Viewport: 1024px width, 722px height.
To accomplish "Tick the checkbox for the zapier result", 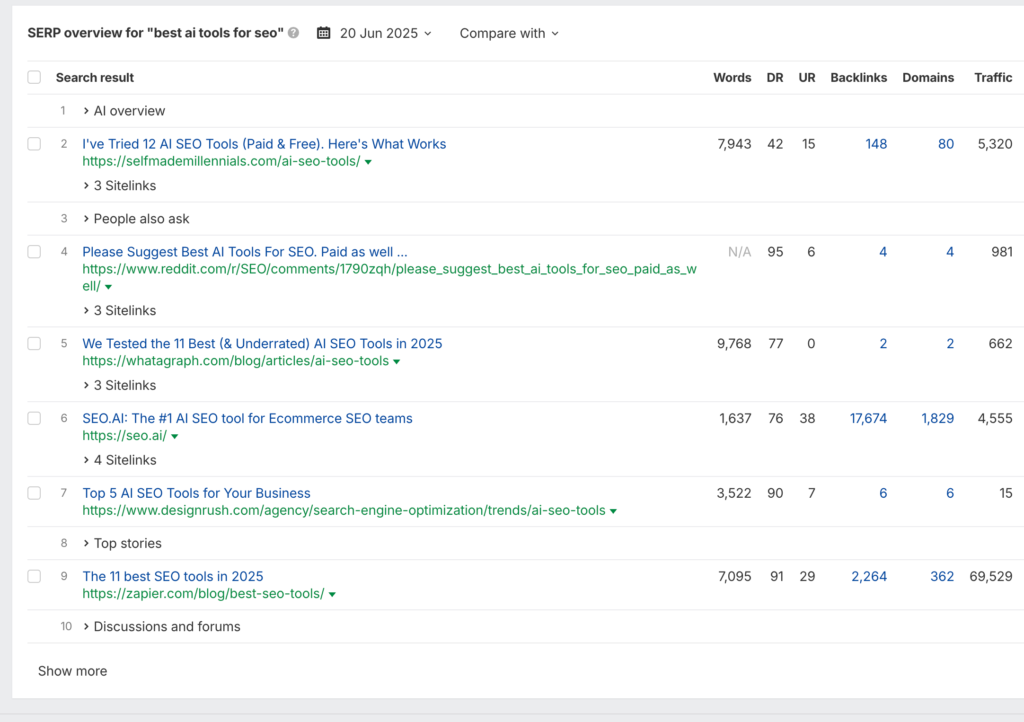I will coord(35,576).
